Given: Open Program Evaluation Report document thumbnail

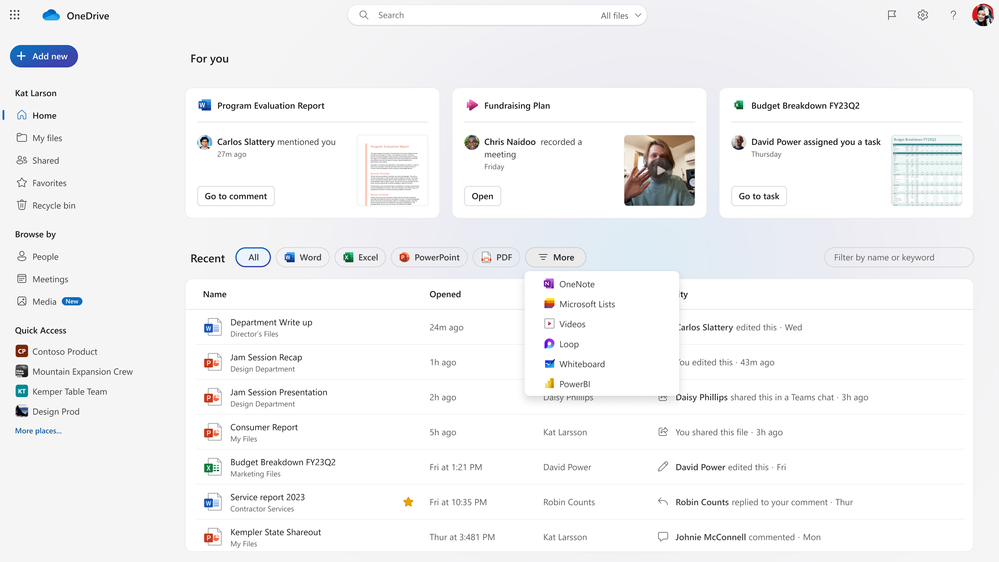Looking at the screenshot, I should coord(392,170).
